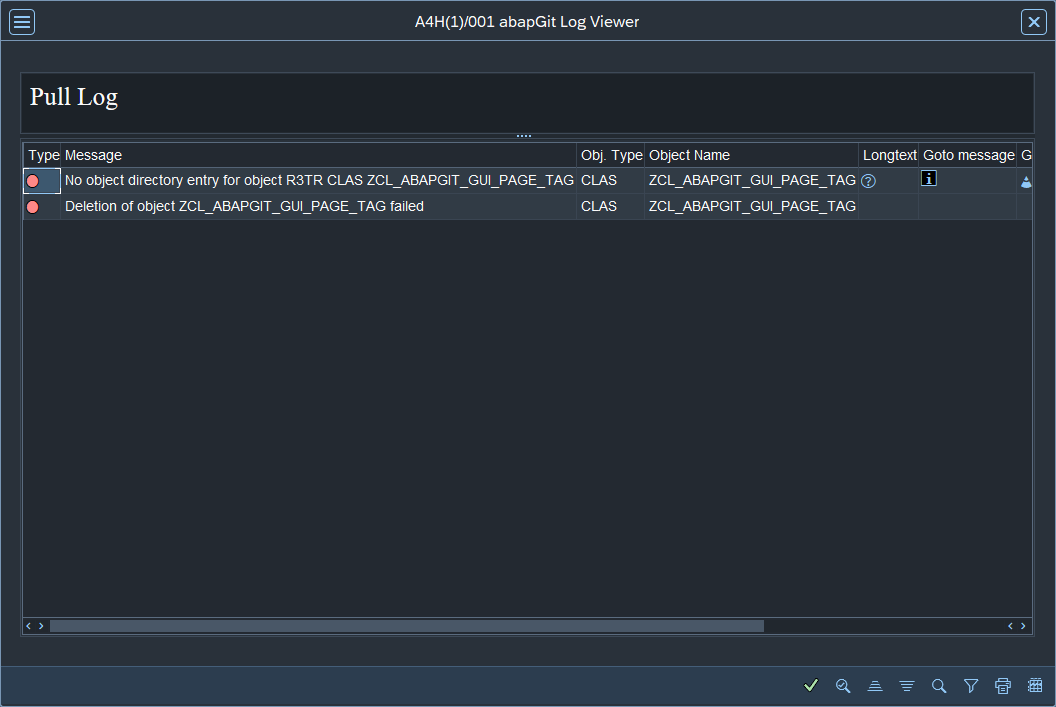
Task: Click the far-right scroll right arrow
Action: point(1023,626)
